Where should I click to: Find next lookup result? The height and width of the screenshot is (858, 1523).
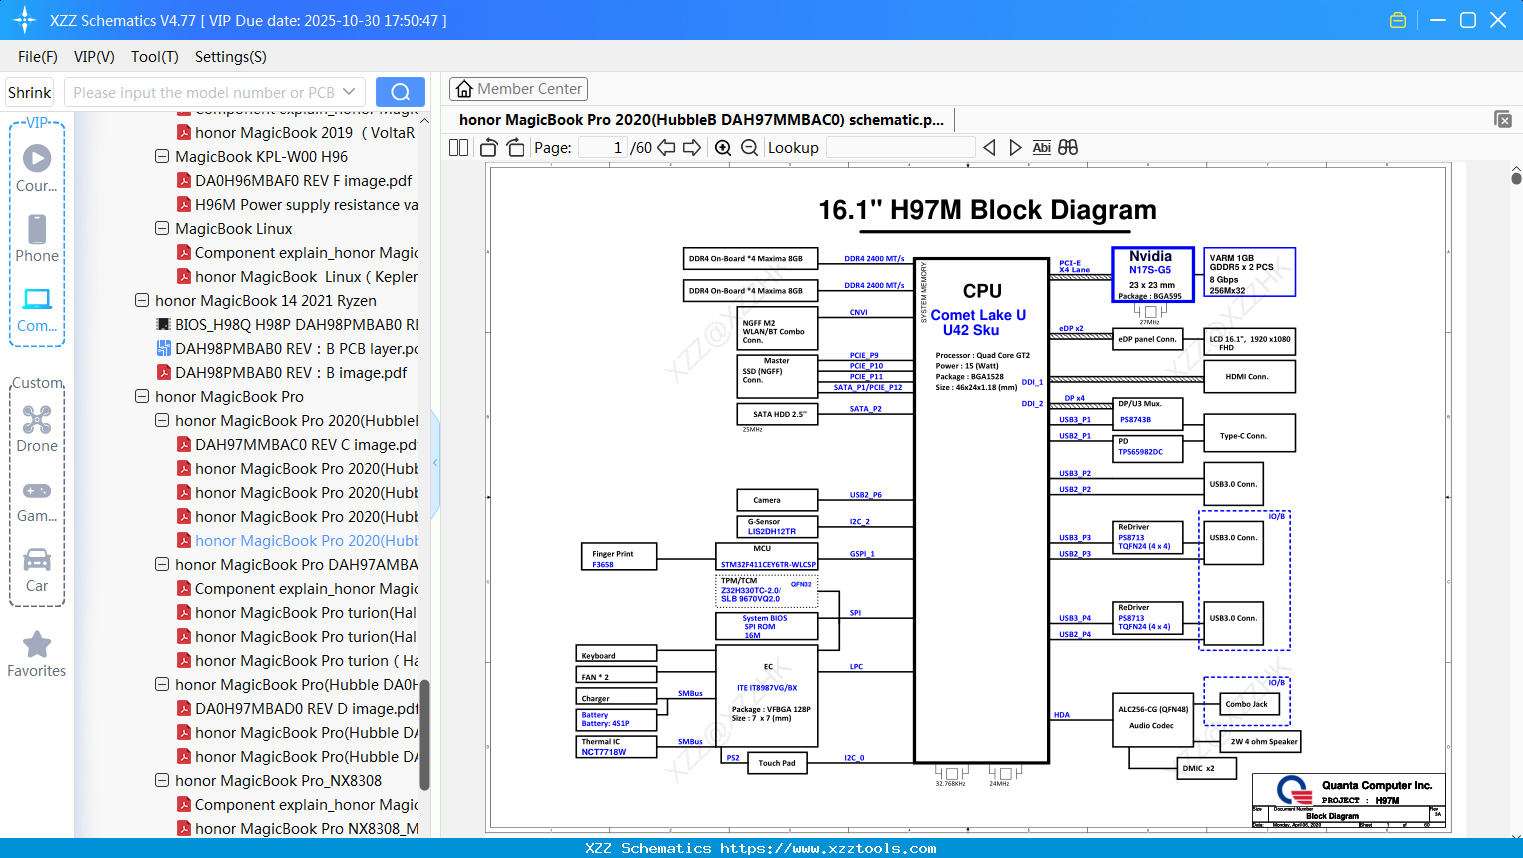click(x=1015, y=148)
